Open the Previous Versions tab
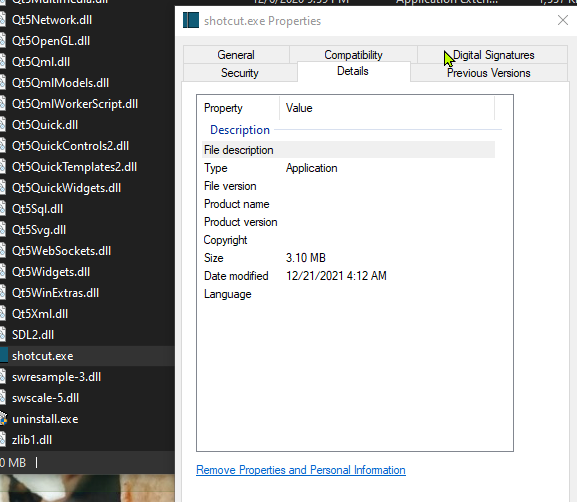The width and height of the screenshot is (577, 502). point(489,73)
